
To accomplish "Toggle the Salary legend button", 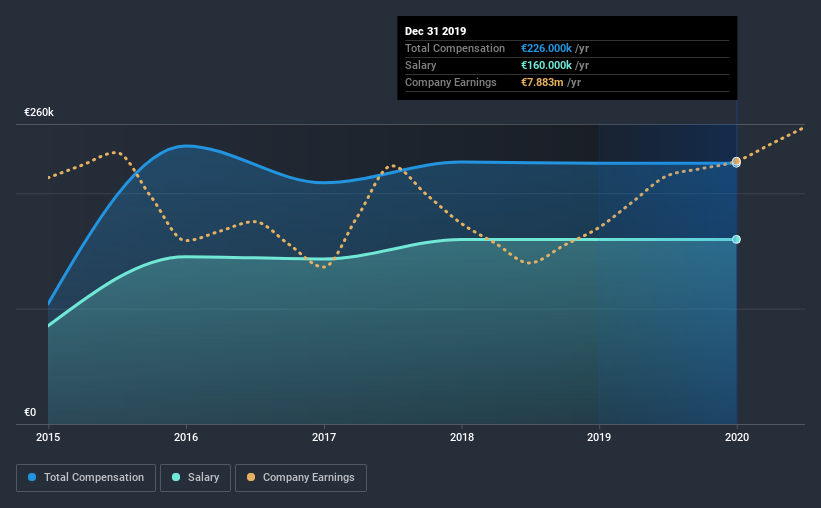I will pos(195,478).
